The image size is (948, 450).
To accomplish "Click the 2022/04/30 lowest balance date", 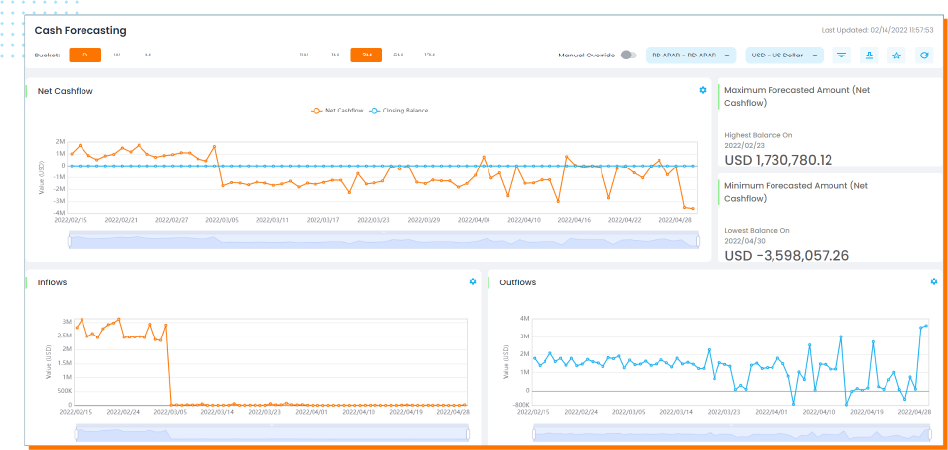I will [743, 240].
